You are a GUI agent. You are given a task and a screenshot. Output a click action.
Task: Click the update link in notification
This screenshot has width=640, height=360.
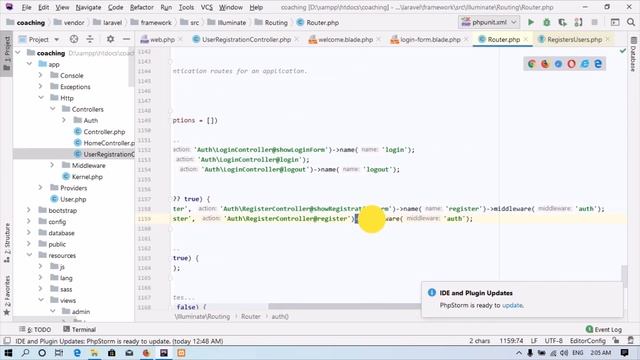(x=512, y=305)
